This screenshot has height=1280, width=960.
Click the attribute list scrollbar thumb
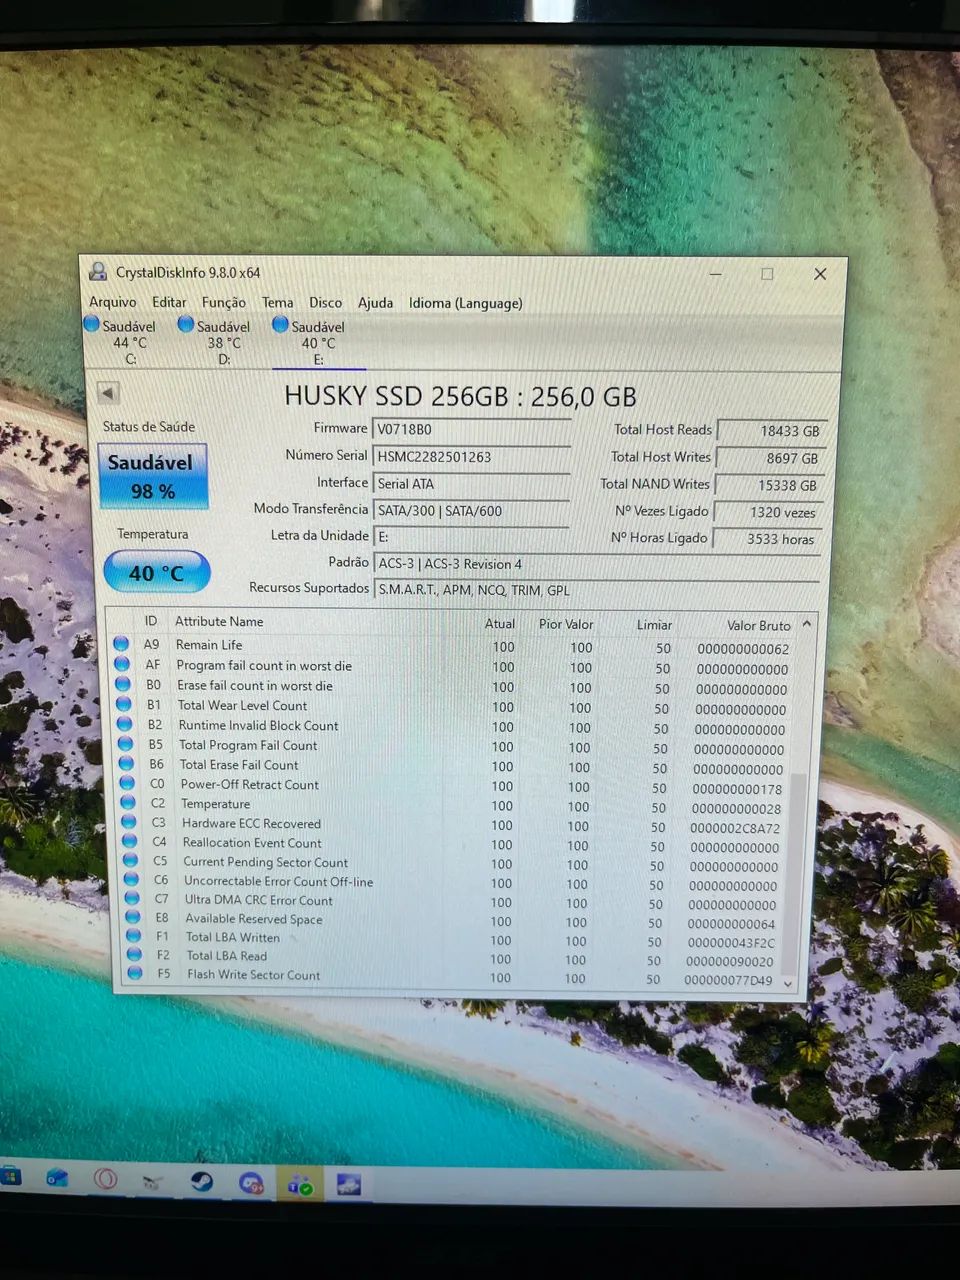coord(795,870)
